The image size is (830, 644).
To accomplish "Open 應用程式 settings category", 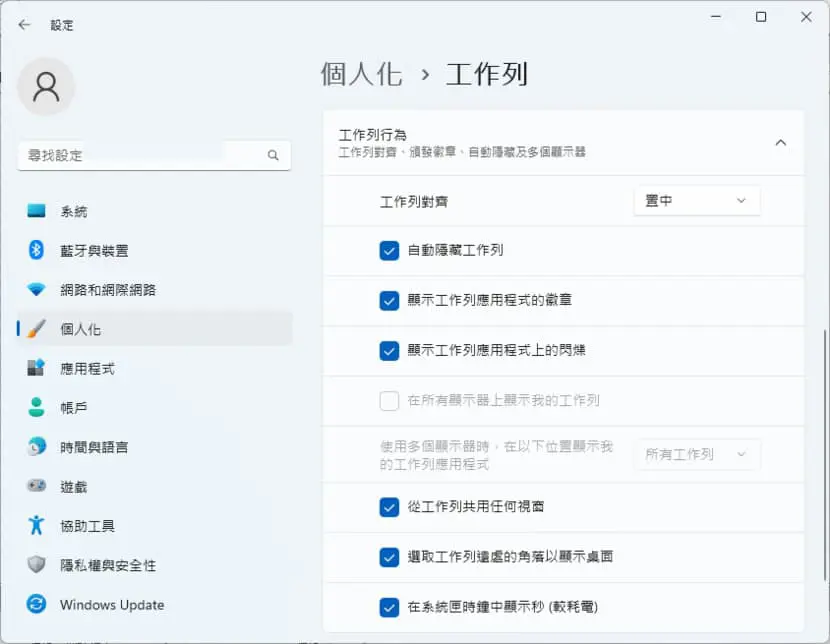I will 155,368.
